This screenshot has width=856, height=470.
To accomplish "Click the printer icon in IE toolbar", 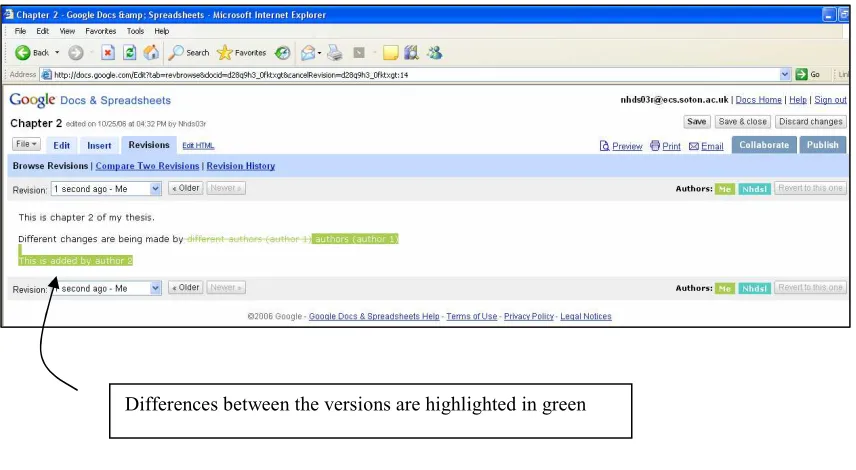I will click(335, 52).
